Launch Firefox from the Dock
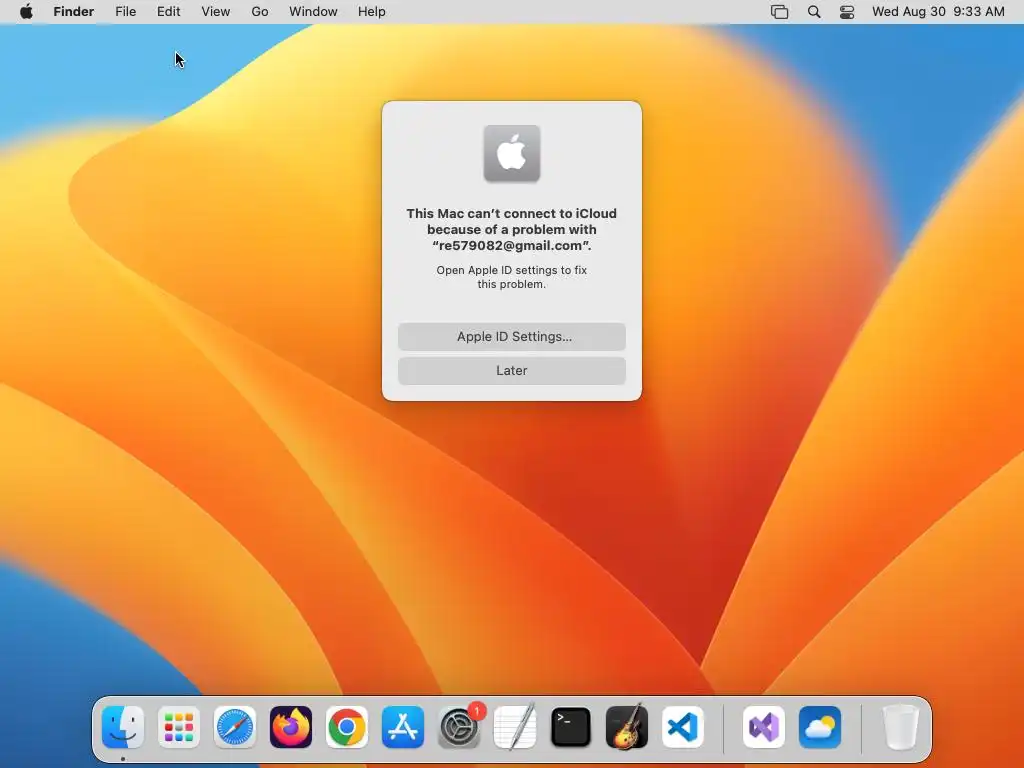The height and width of the screenshot is (768, 1024). point(291,727)
